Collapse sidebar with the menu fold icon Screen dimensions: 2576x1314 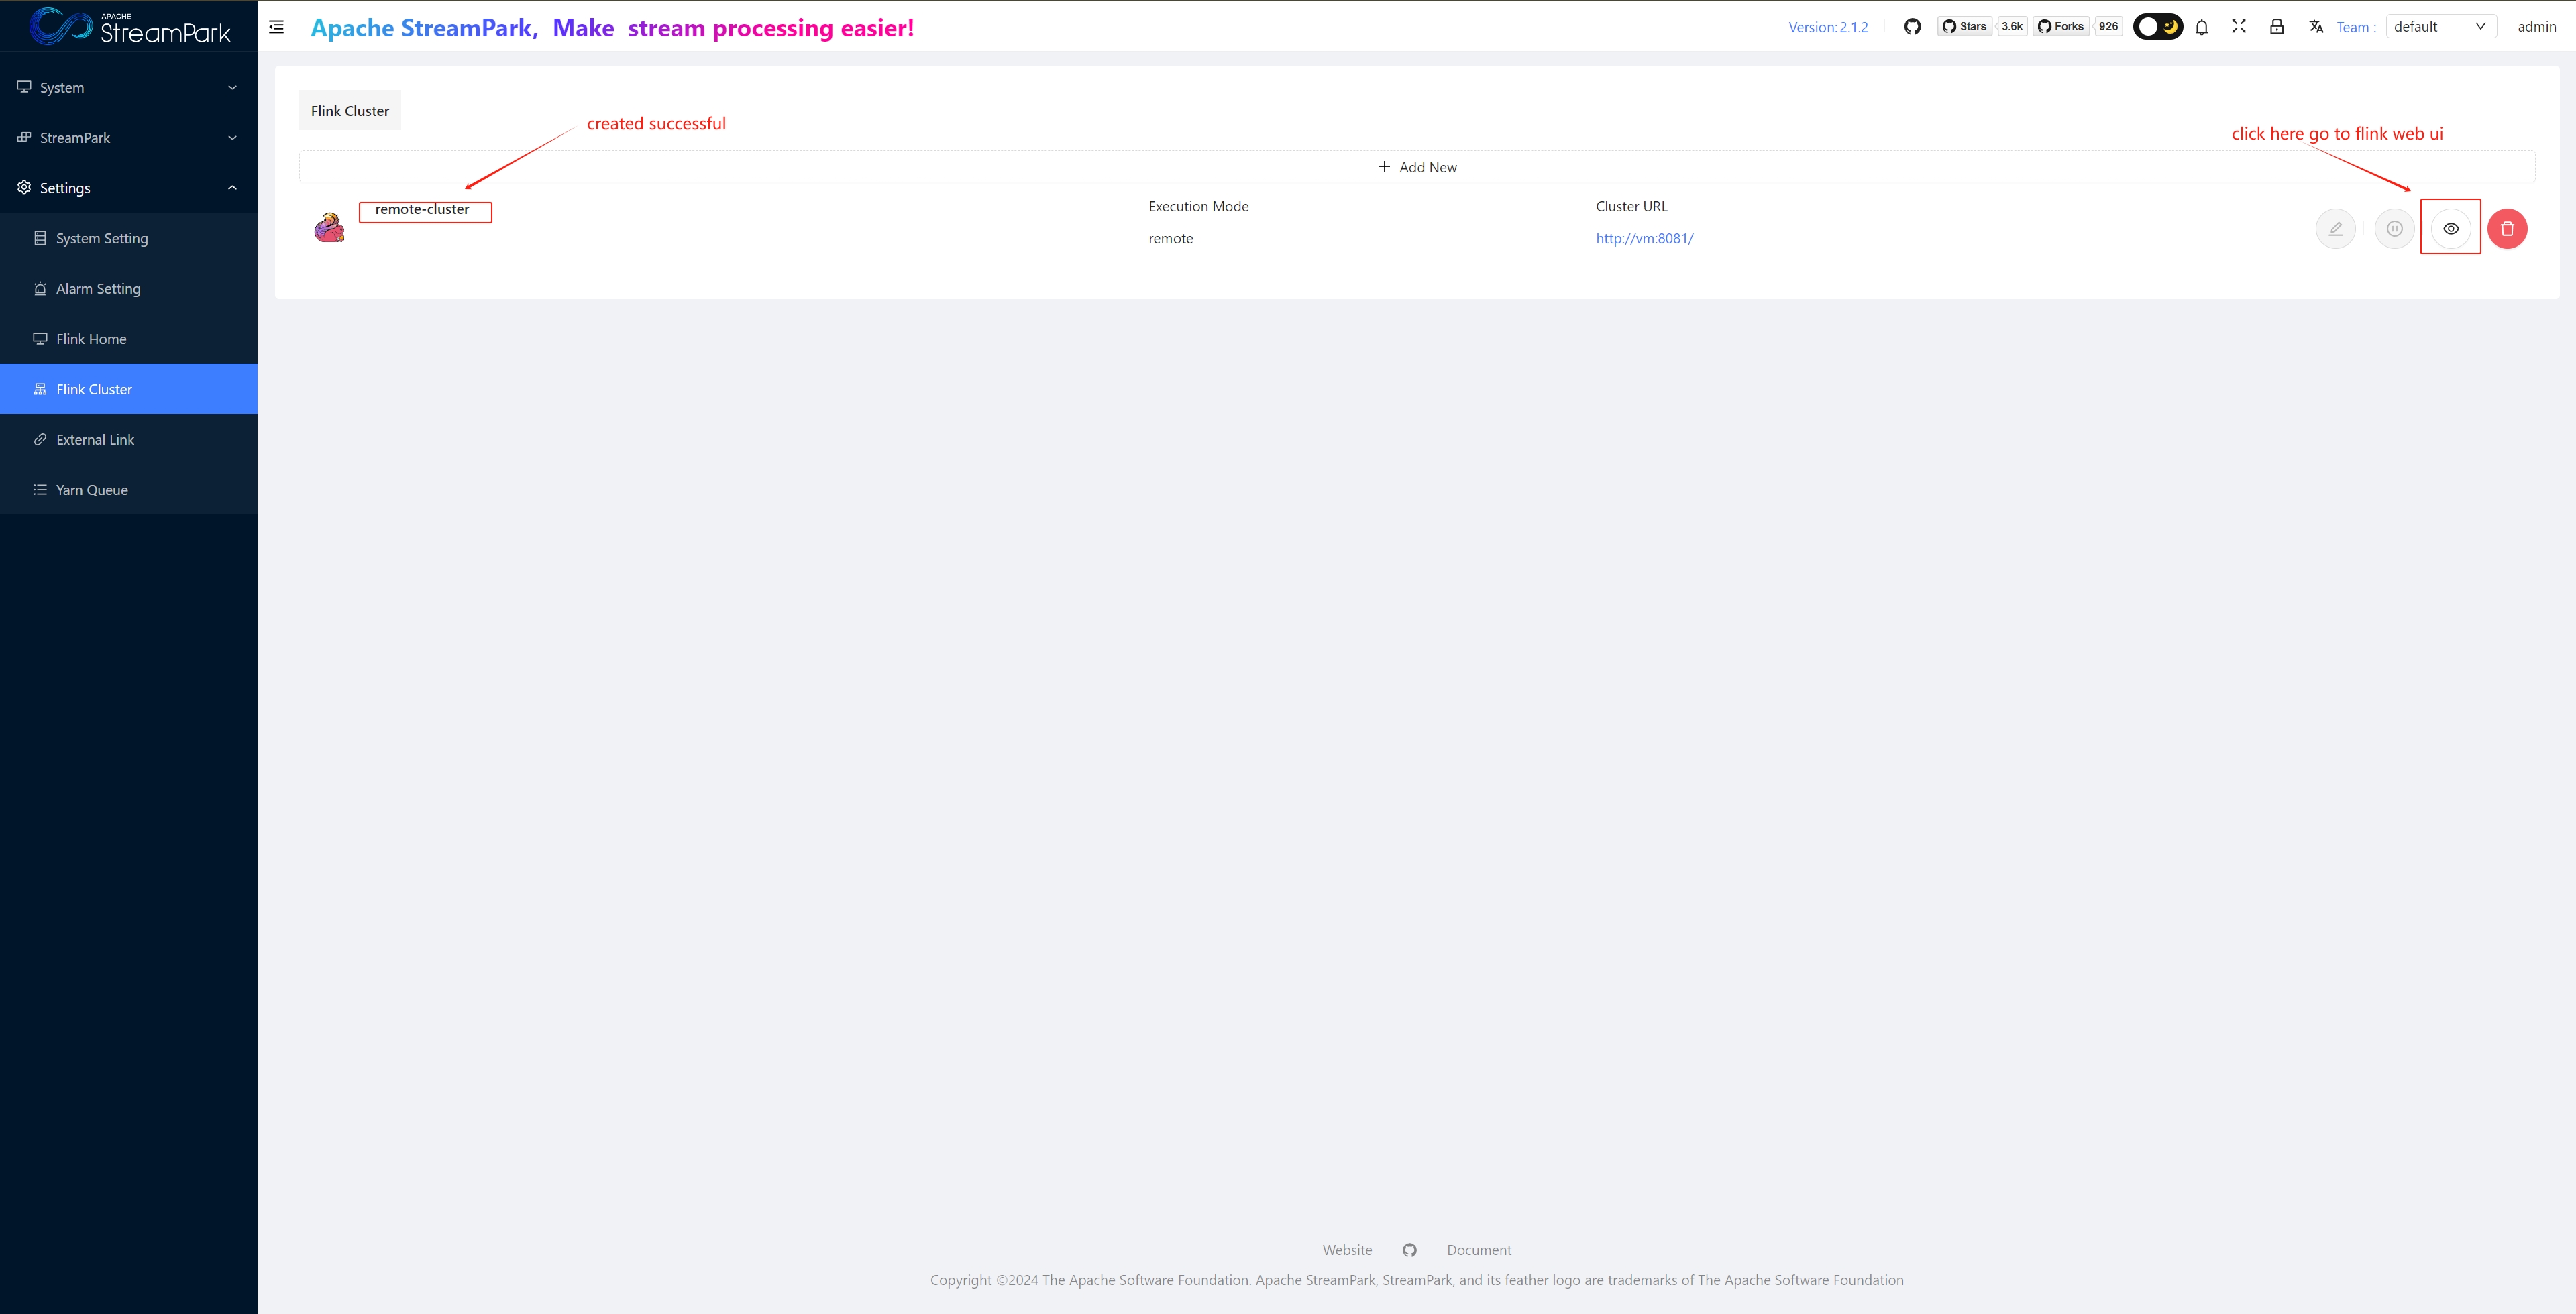pyautogui.click(x=277, y=27)
